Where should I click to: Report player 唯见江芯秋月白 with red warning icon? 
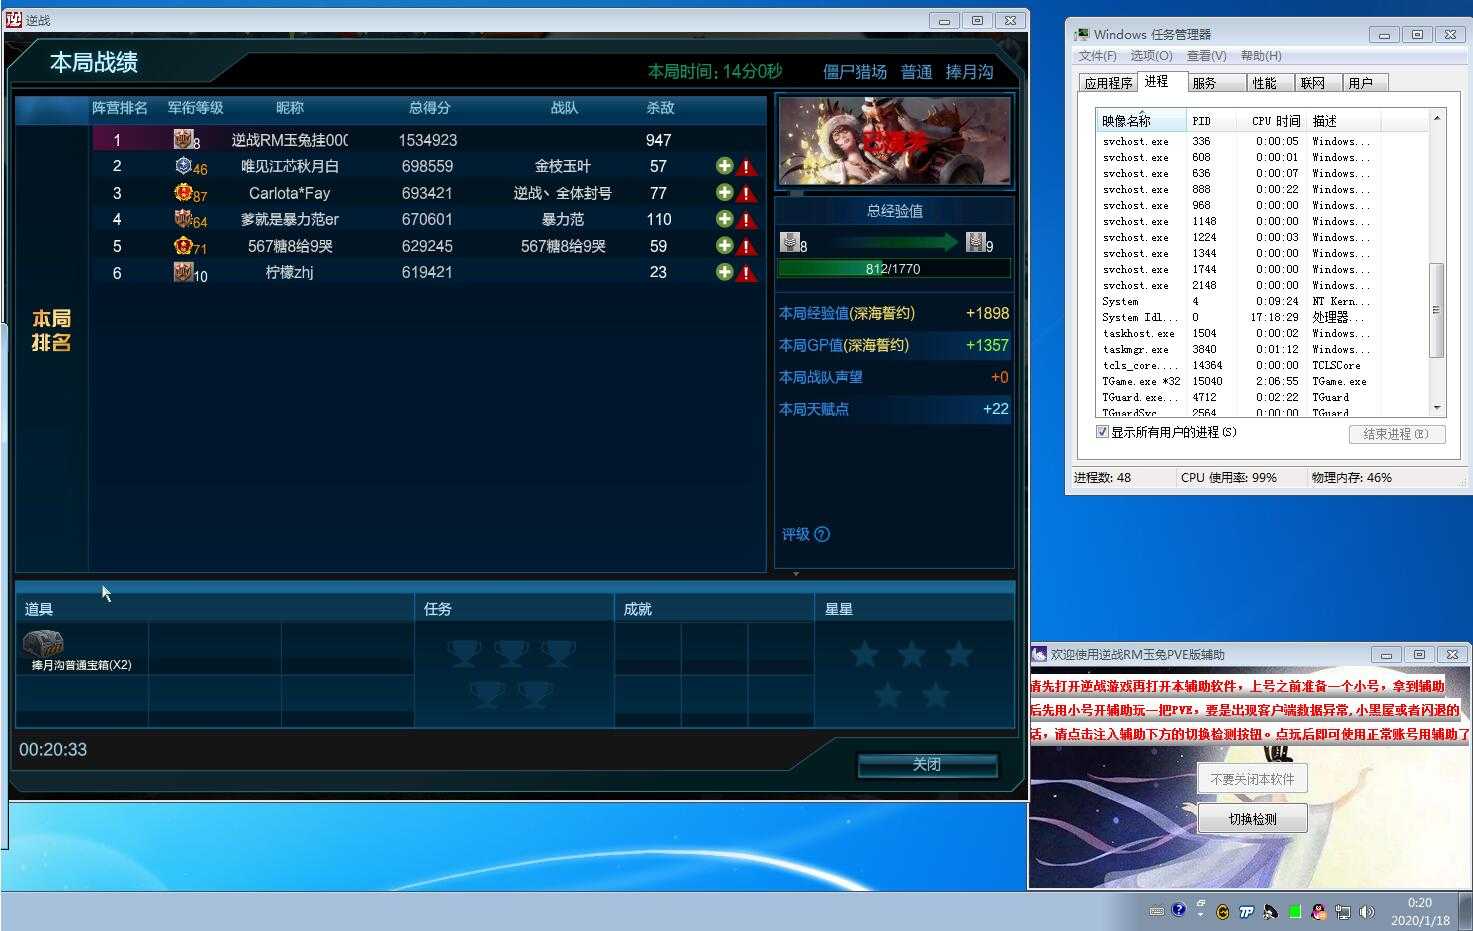(x=745, y=167)
